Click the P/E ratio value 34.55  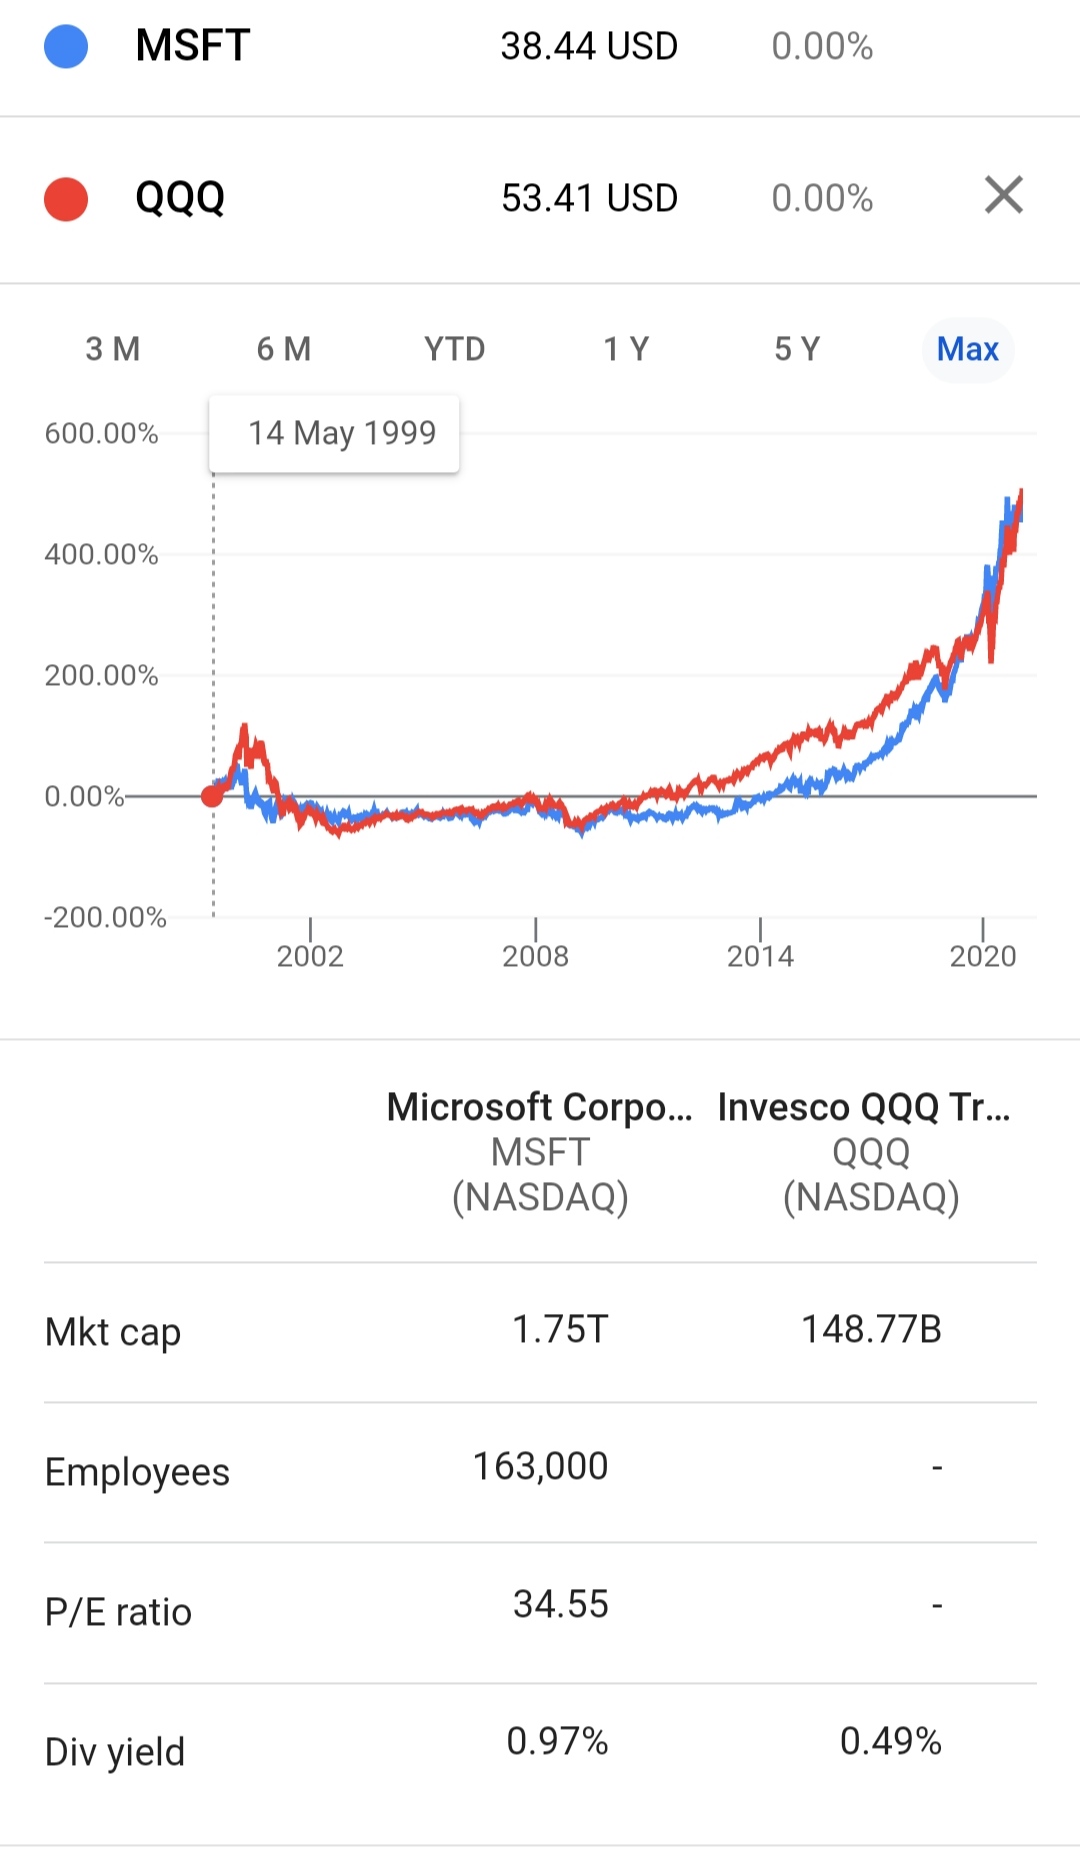click(560, 1604)
